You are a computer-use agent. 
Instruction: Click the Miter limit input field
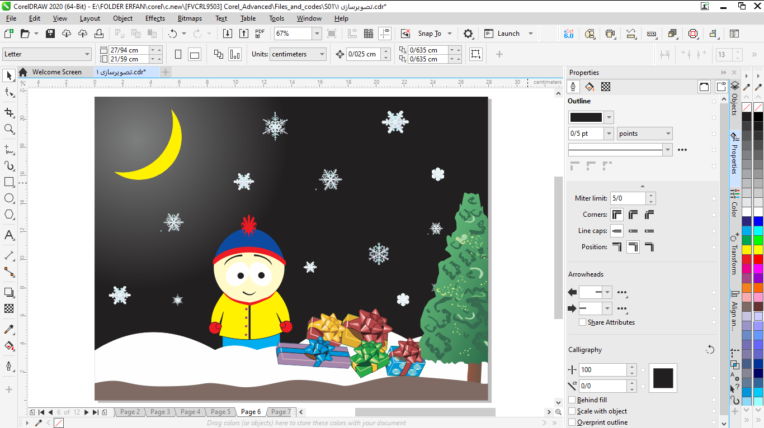pos(628,198)
